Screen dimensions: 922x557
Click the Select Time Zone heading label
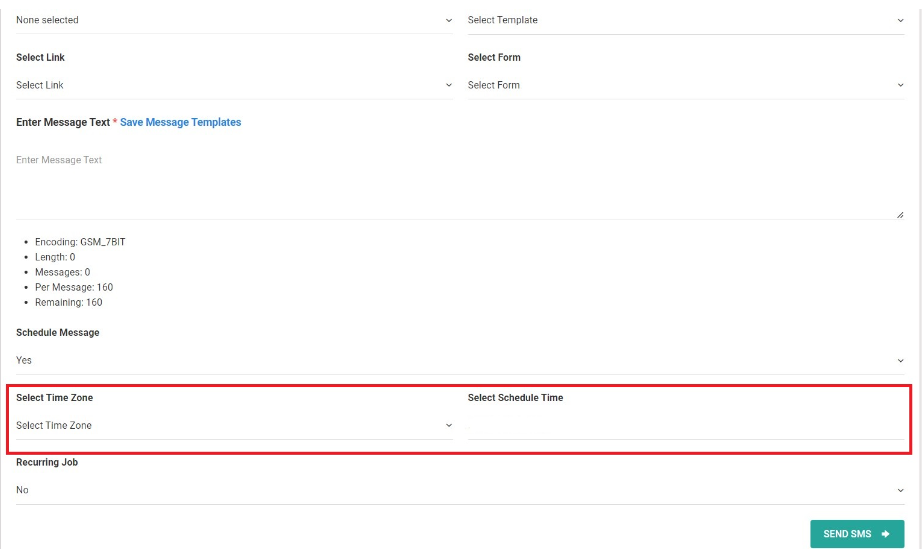point(55,398)
